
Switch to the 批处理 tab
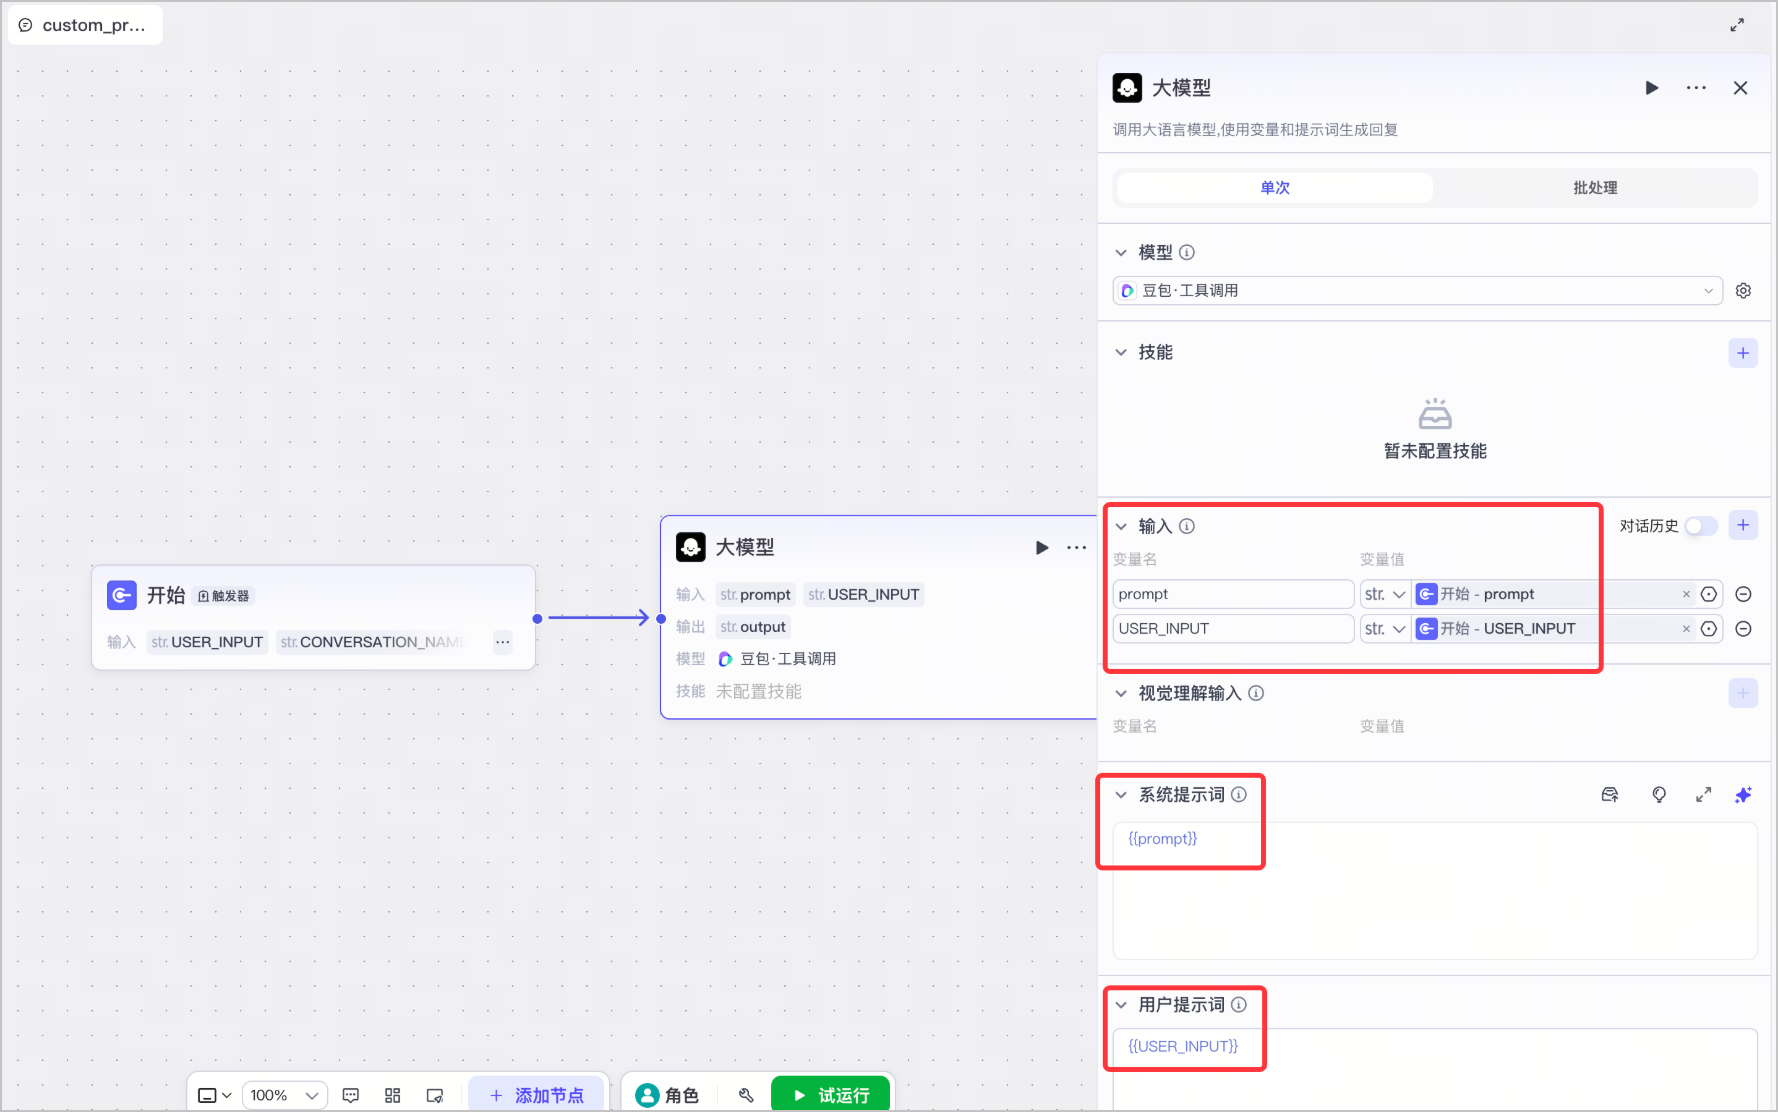click(1595, 188)
